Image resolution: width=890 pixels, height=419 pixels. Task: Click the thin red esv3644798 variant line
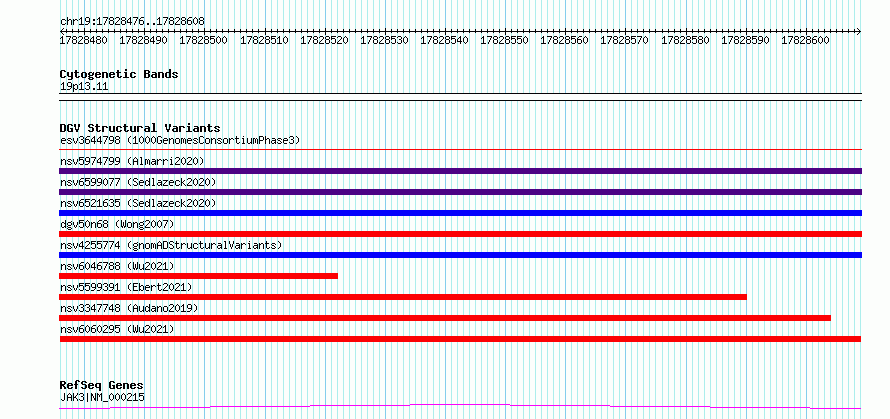point(460,149)
